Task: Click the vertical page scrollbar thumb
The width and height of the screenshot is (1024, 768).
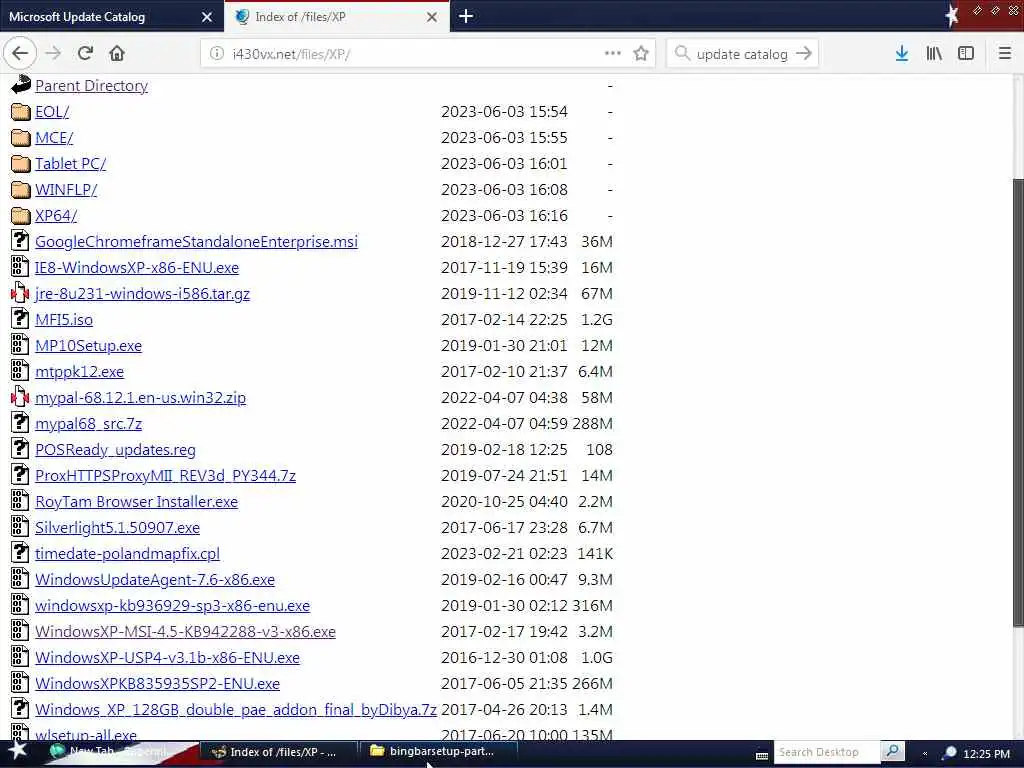Action: [x=1018, y=402]
